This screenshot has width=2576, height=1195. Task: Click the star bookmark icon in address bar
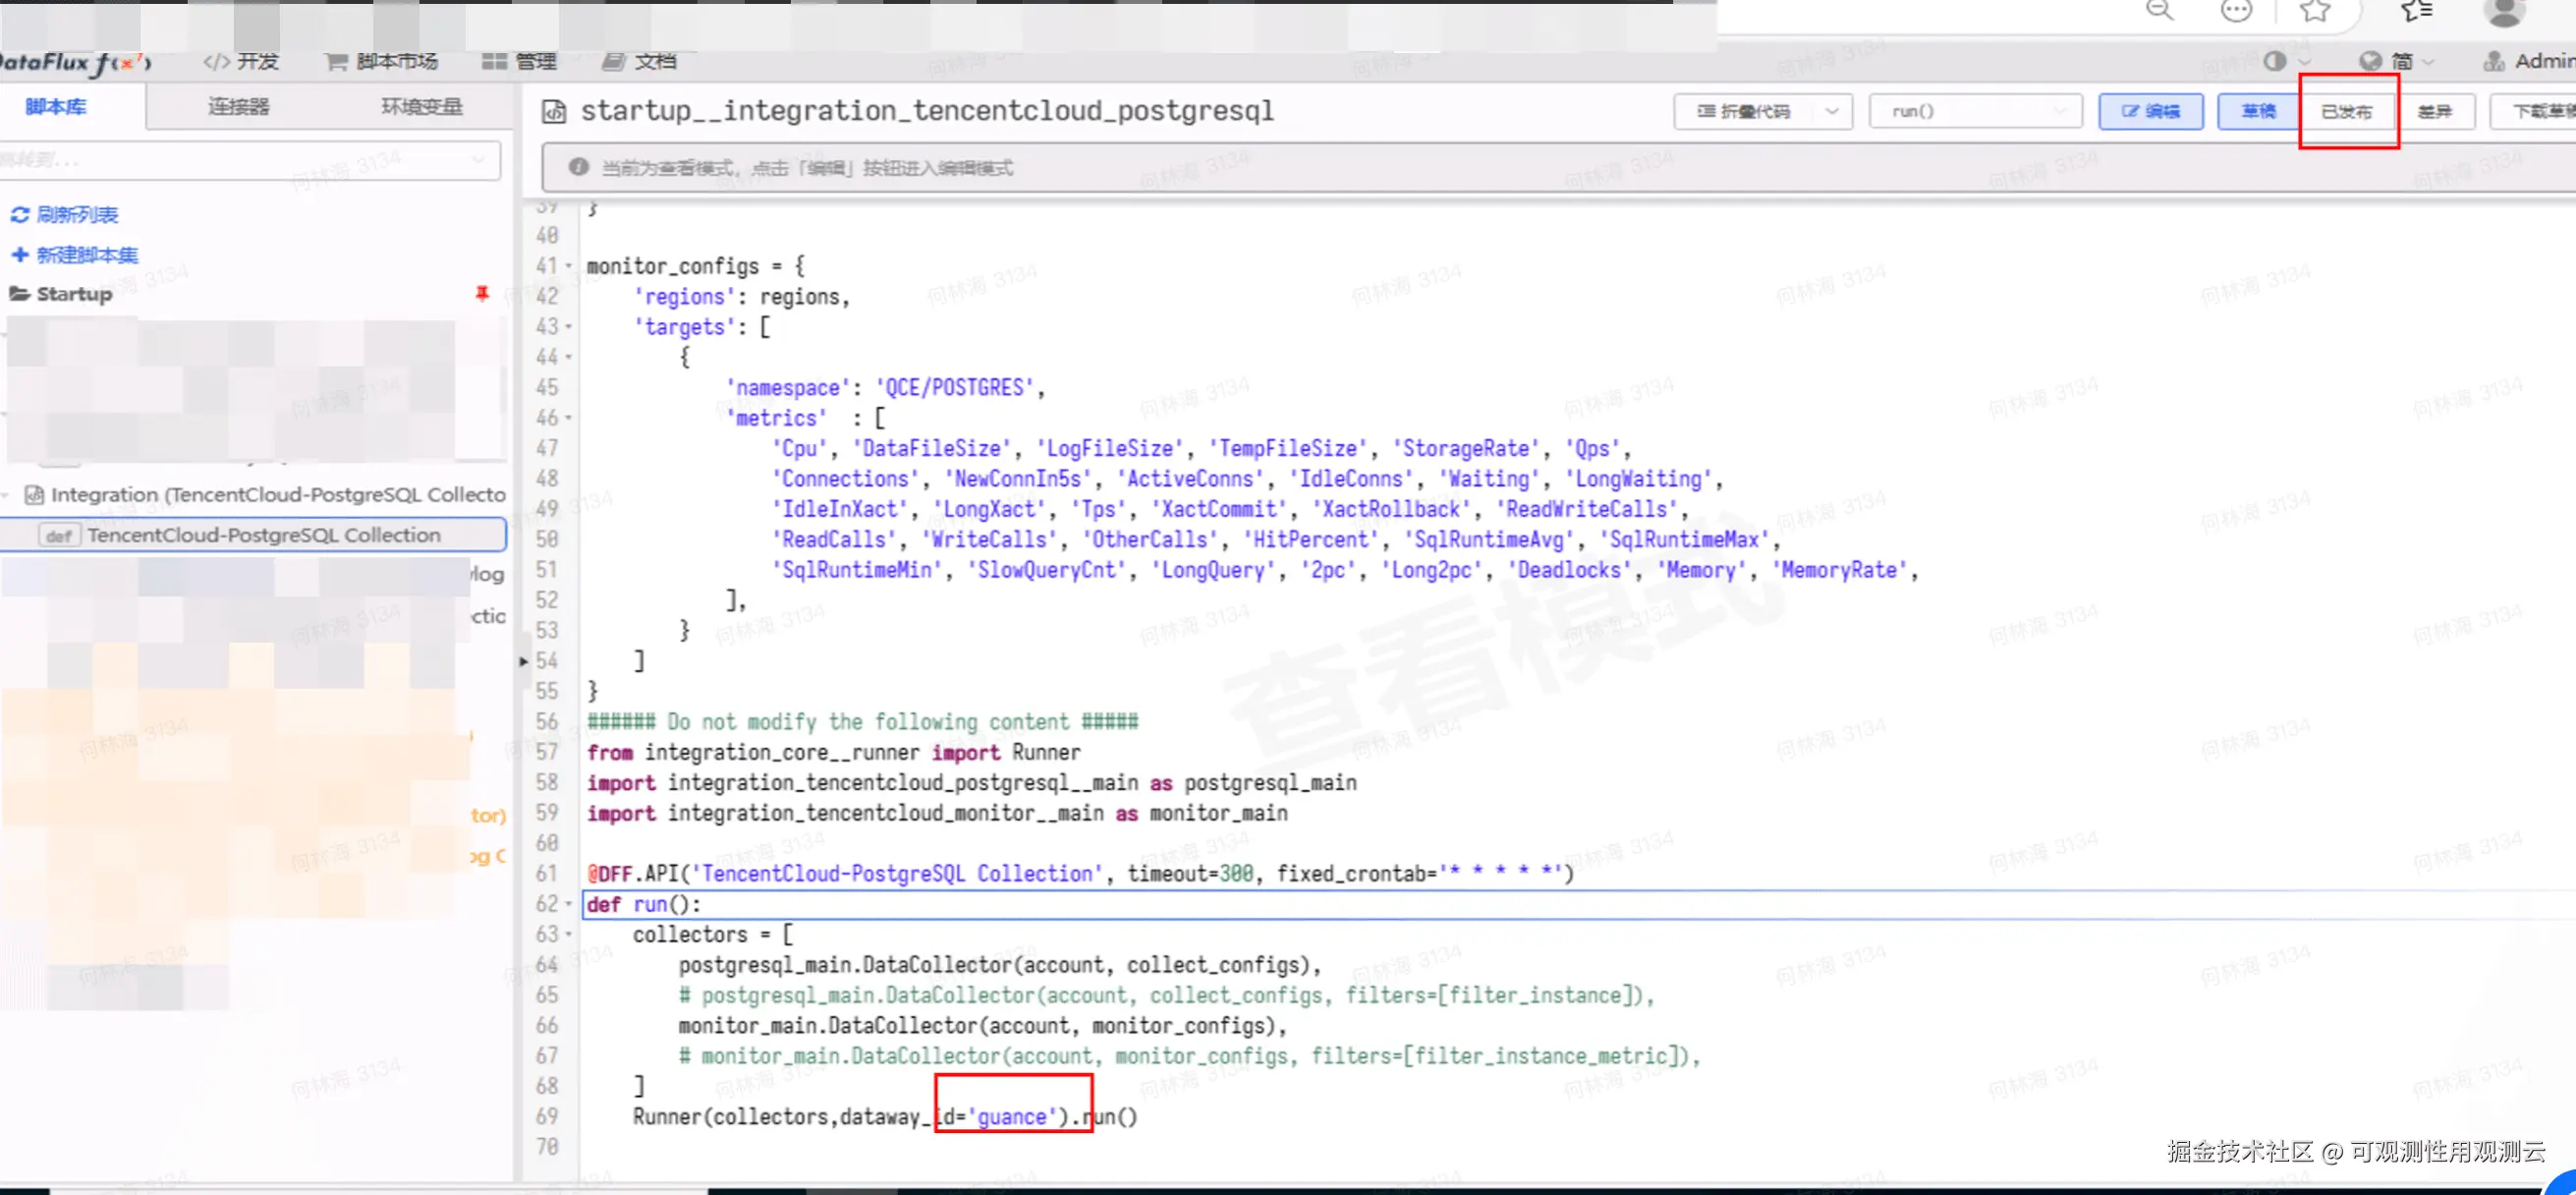pos(2314,11)
